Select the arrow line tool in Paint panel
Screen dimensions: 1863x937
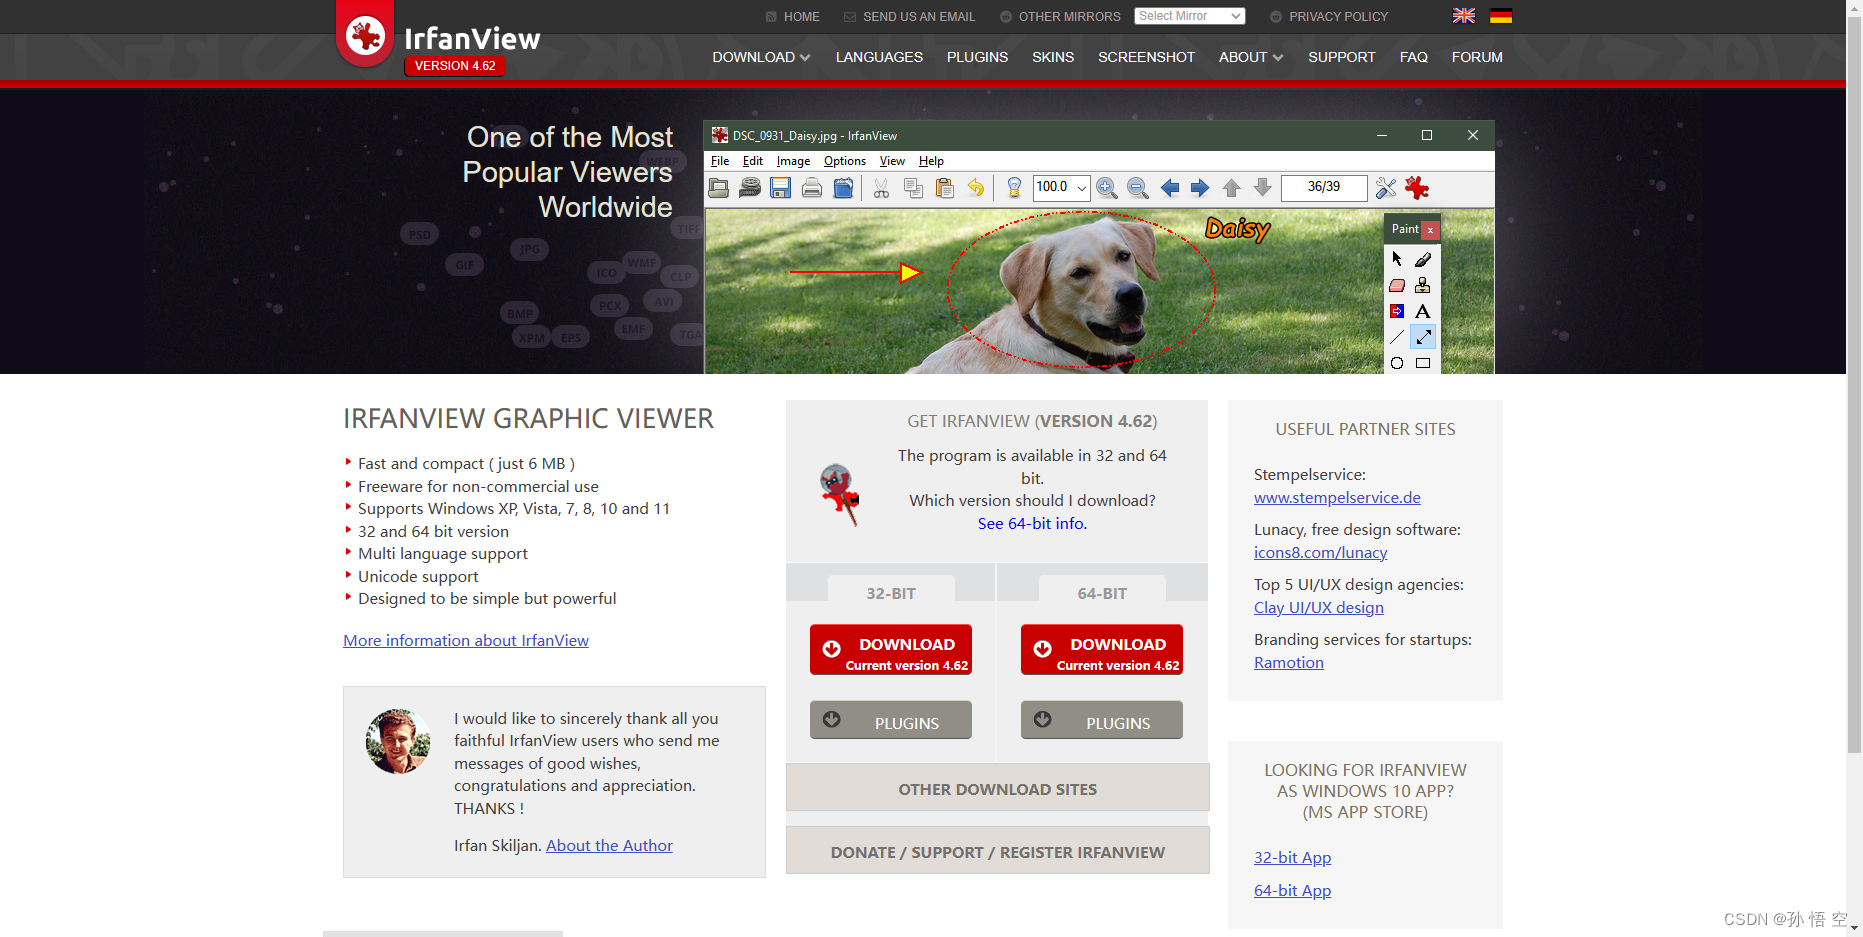[1423, 337]
